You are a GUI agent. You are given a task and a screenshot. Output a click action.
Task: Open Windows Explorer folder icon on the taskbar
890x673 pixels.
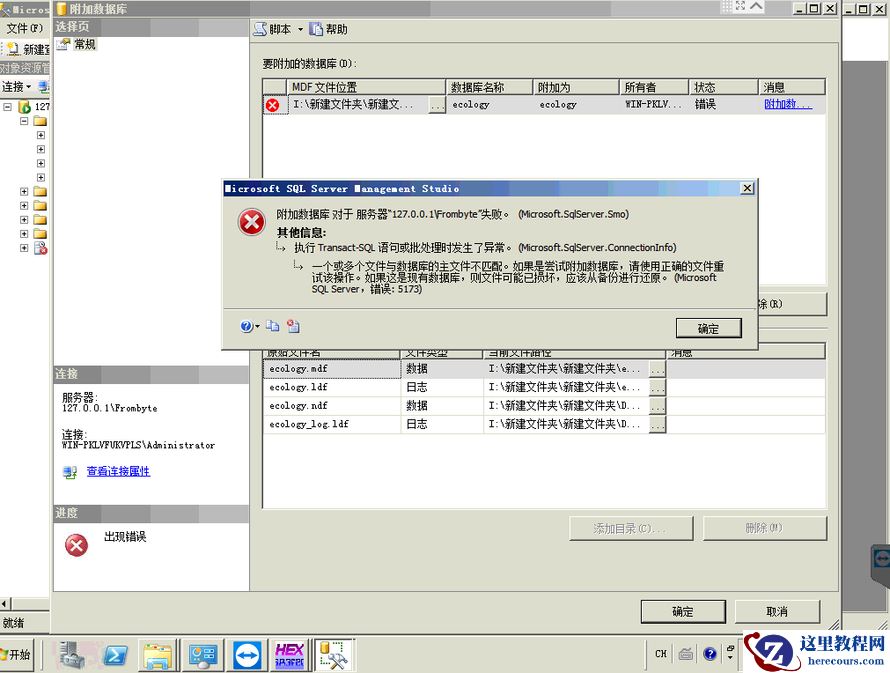[x=157, y=655]
